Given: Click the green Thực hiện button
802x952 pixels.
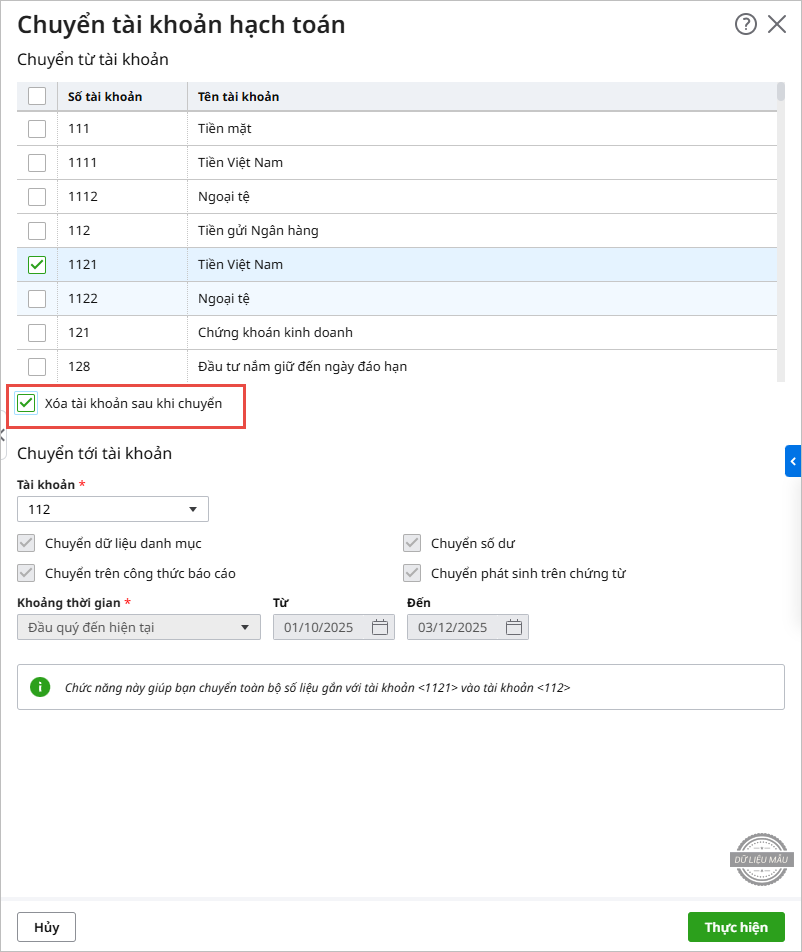Looking at the screenshot, I should (736, 927).
